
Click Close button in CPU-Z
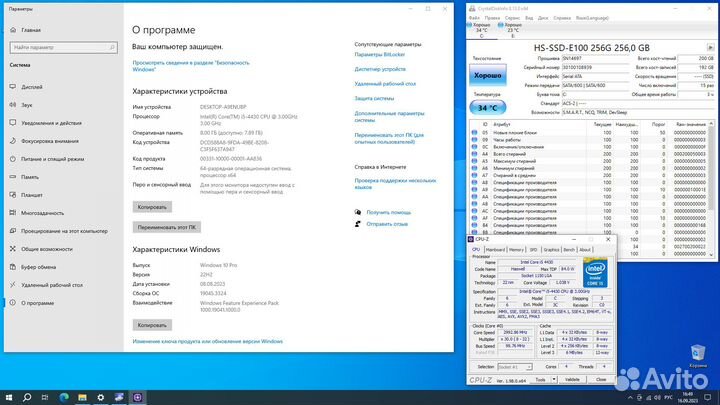tap(601, 380)
